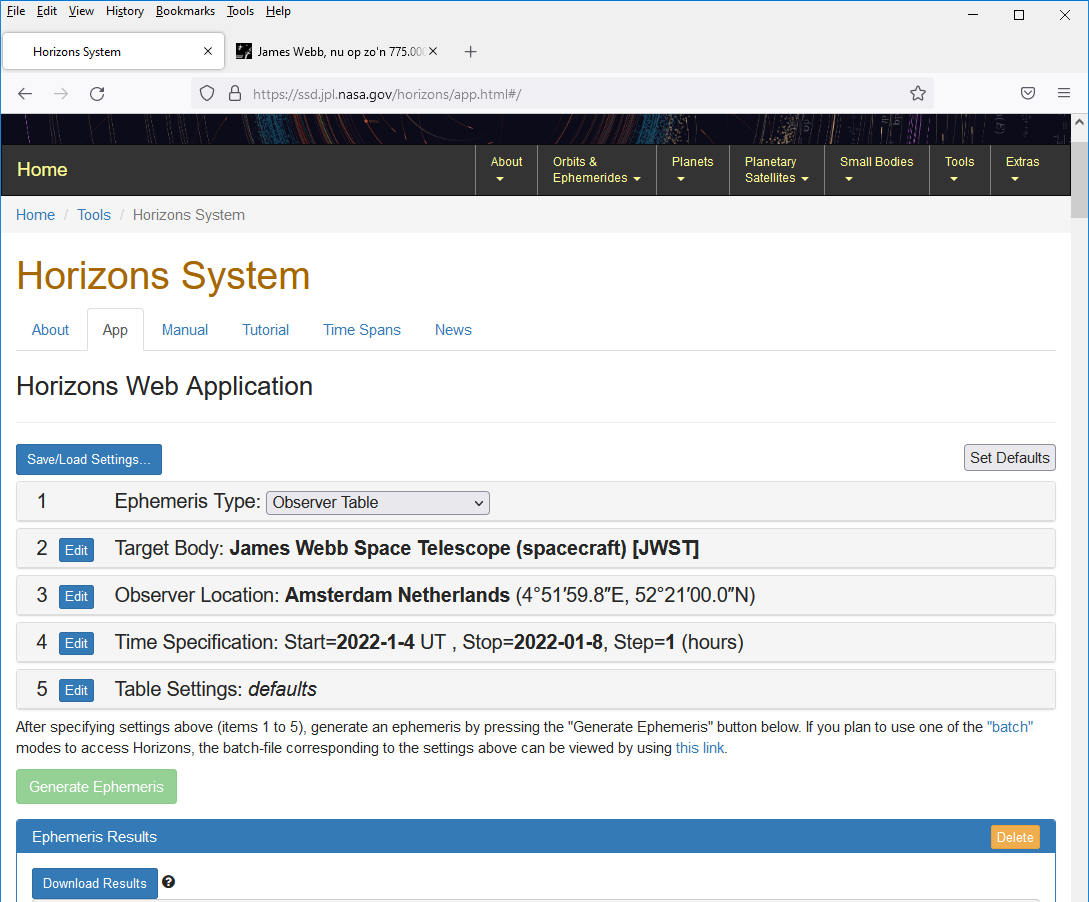
Task: Delete the Ephemeris Results
Action: click(1015, 837)
